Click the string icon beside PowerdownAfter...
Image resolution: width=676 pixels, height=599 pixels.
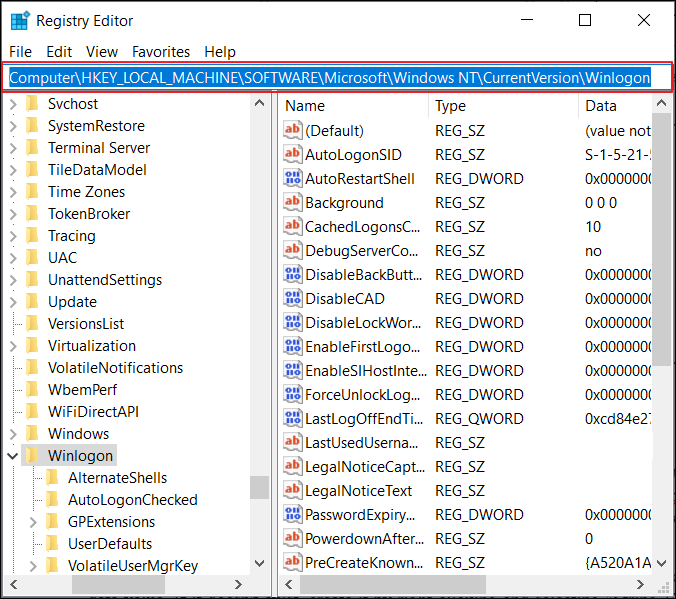pos(293,538)
